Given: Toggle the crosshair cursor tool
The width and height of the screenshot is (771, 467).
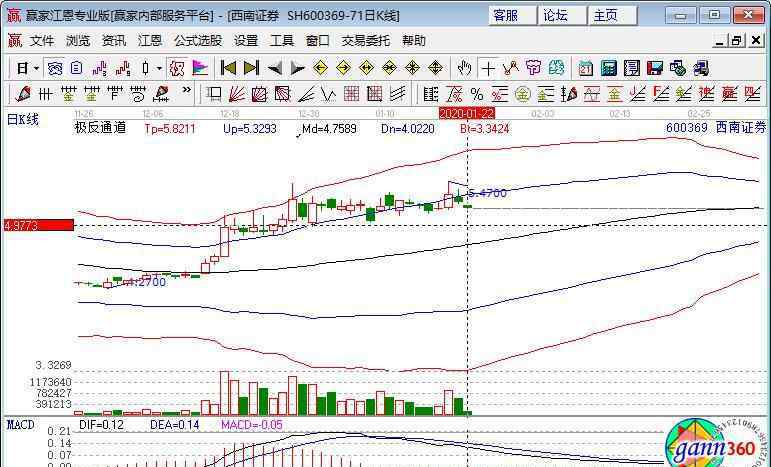Looking at the screenshot, I should tap(488, 68).
